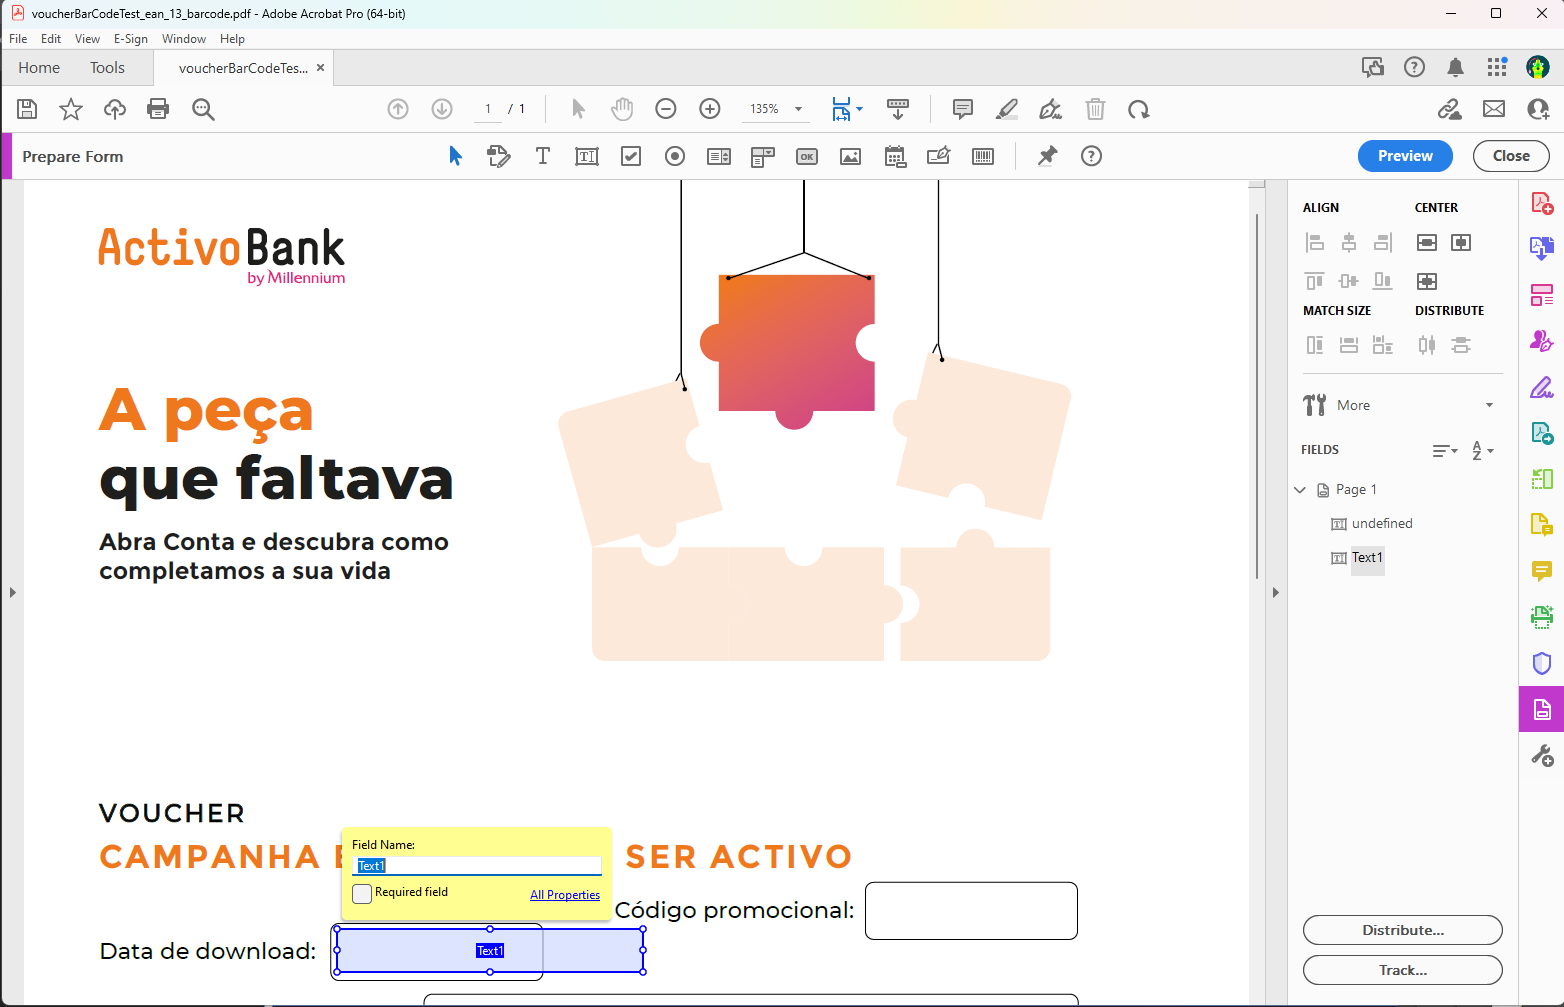Click the Add Check Box tool

pos(631,156)
